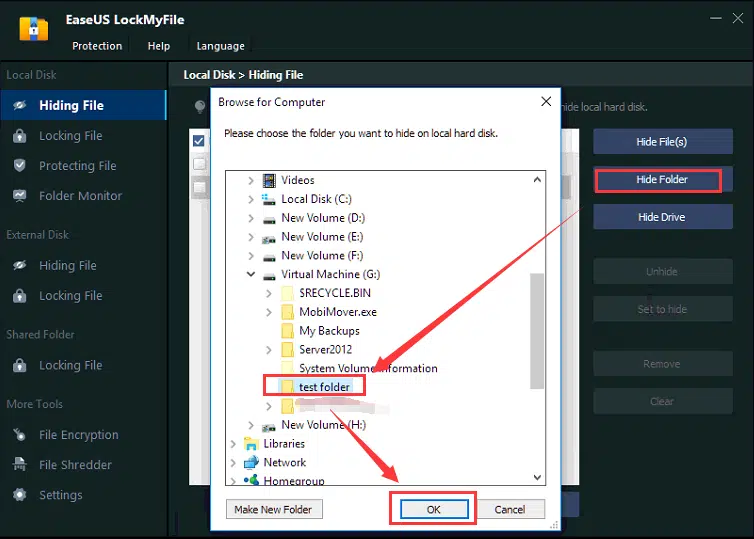The image size is (754, 539).
Task: Click the $RECYCLE.BIN folder icon
Action: coord(287,293)
